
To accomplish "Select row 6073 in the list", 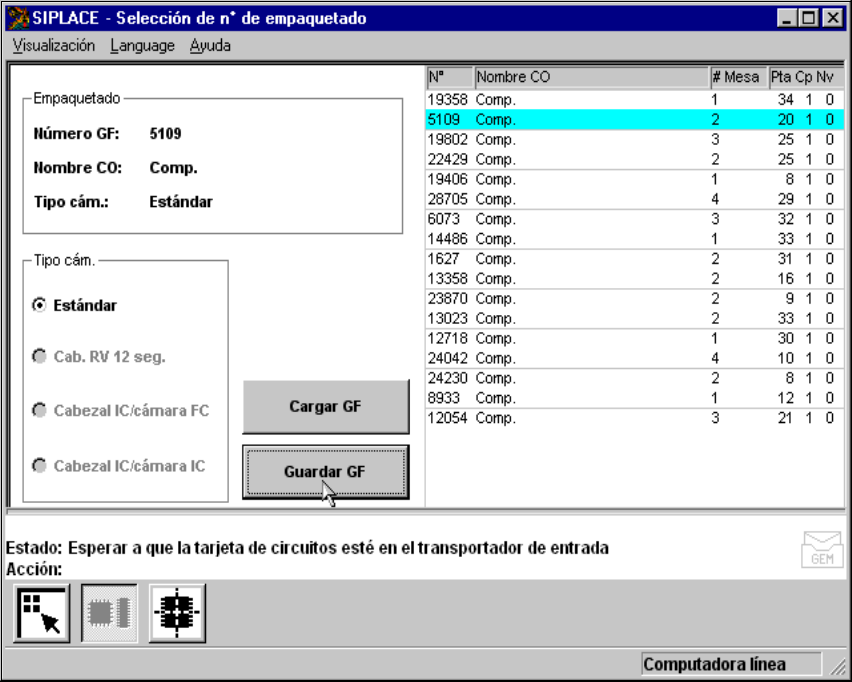I will click(x=635, y=219).
